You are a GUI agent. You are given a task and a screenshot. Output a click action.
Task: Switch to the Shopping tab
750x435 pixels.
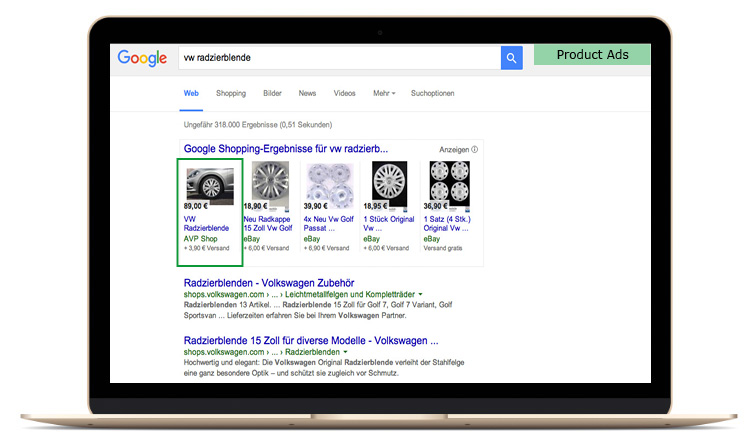pyautogui.click(x=231, y=93)
